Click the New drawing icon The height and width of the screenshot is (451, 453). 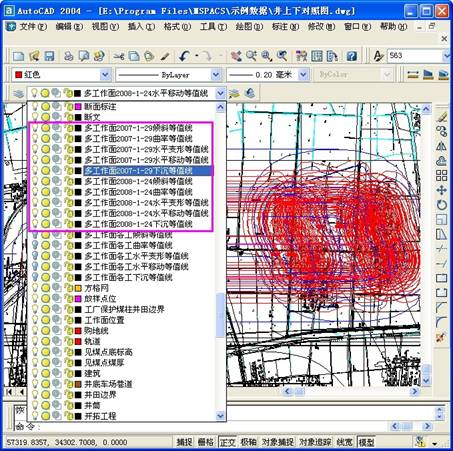click(x=19, y=56)
